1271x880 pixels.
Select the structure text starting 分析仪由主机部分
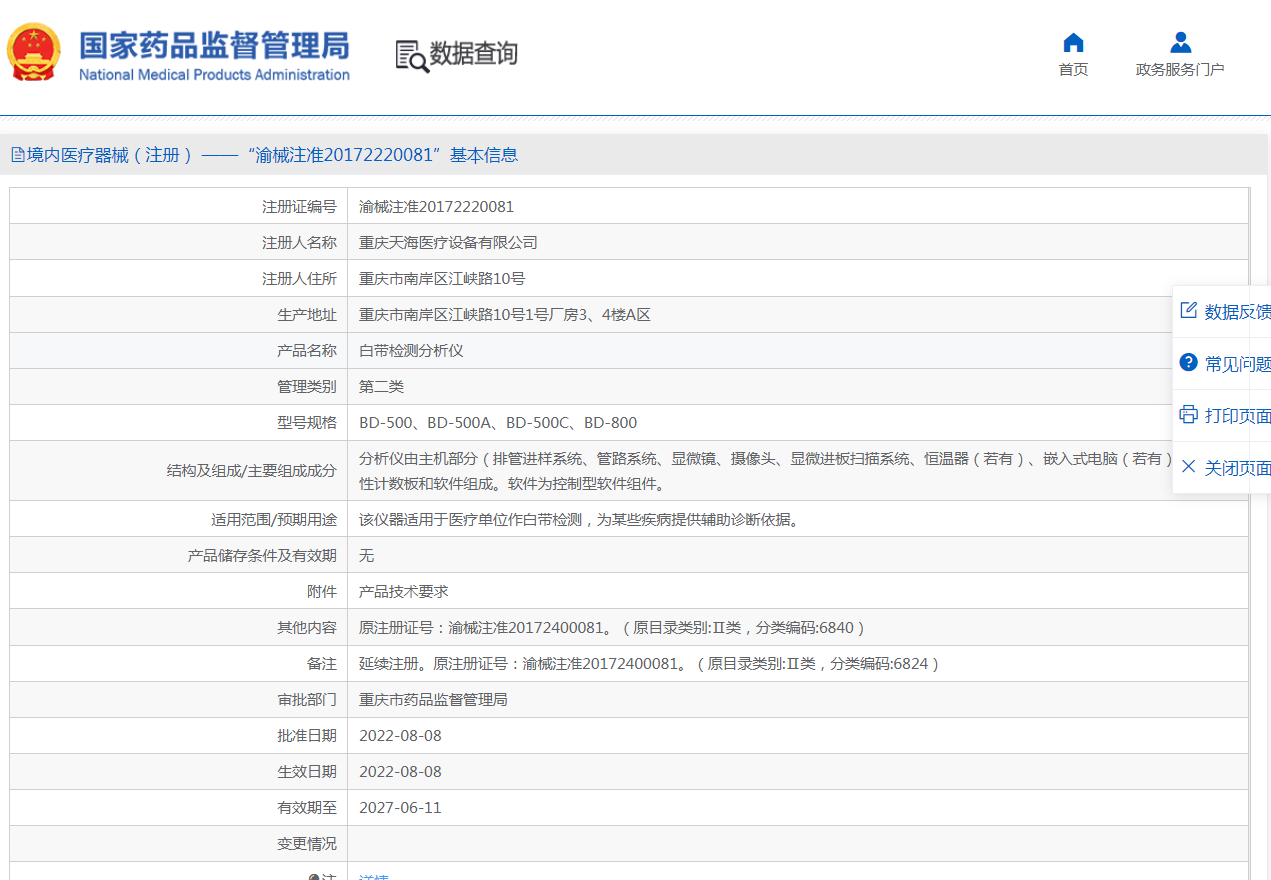click(766, 471)
